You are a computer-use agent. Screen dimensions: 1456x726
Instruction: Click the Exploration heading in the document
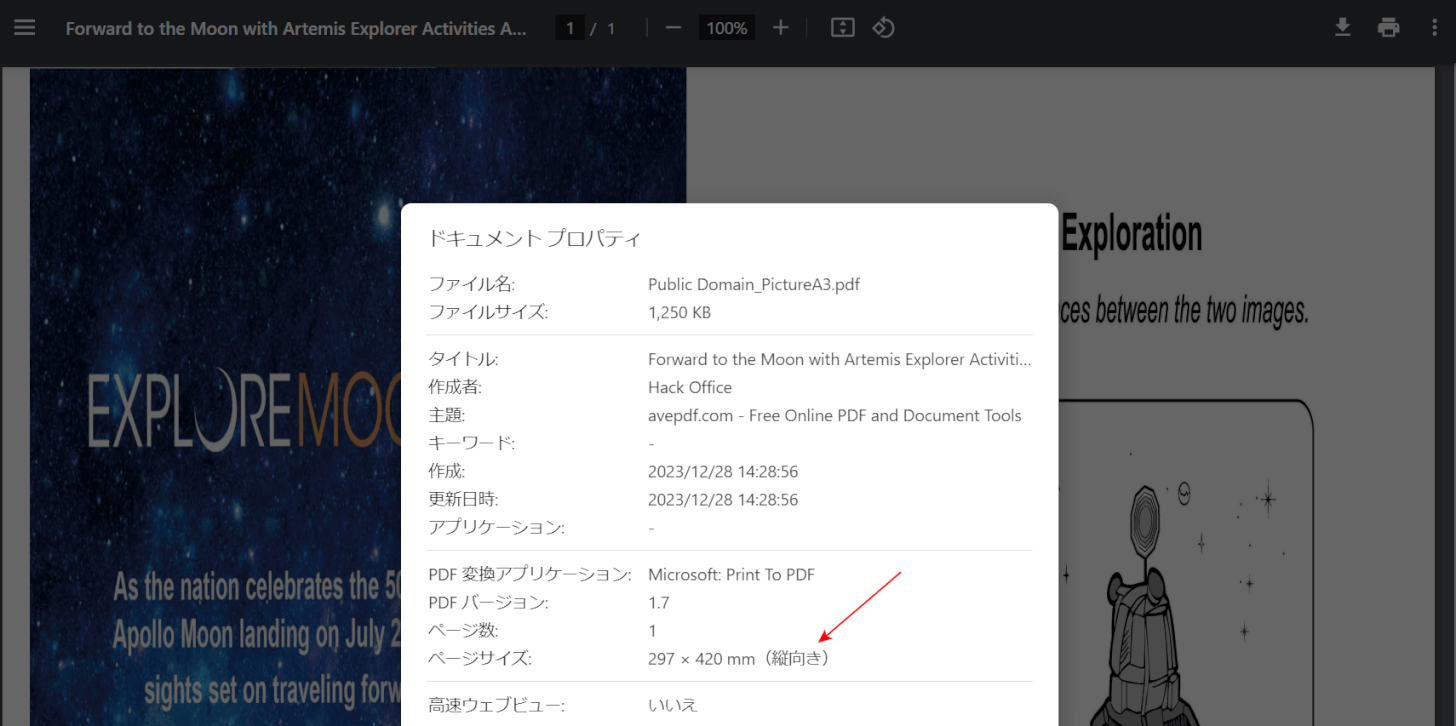1131,234
